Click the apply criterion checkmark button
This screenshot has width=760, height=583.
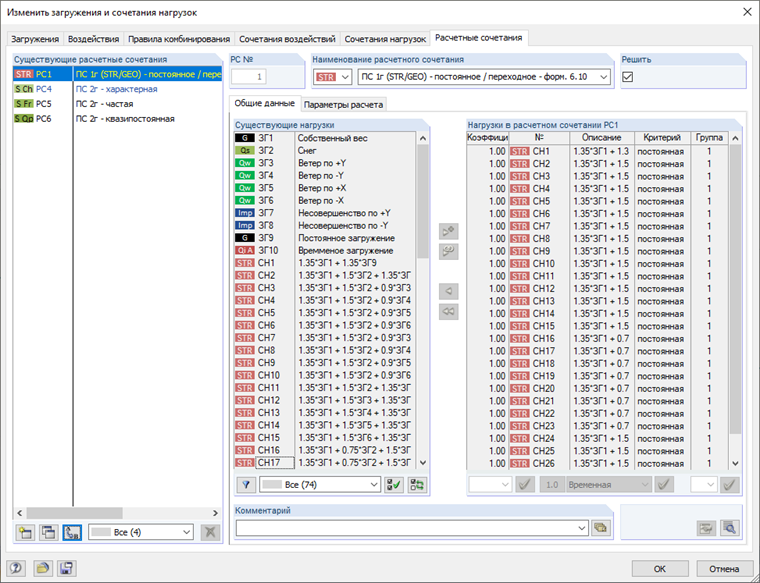click(664, 484)
